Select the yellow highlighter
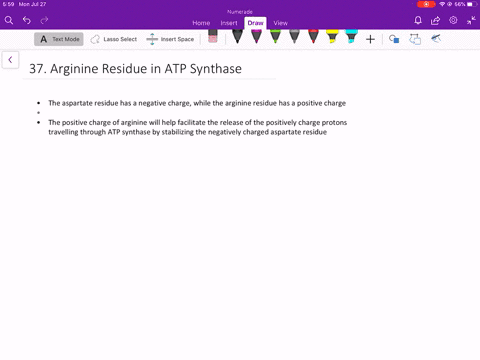480x360 pixels. [x=332, y=37]
